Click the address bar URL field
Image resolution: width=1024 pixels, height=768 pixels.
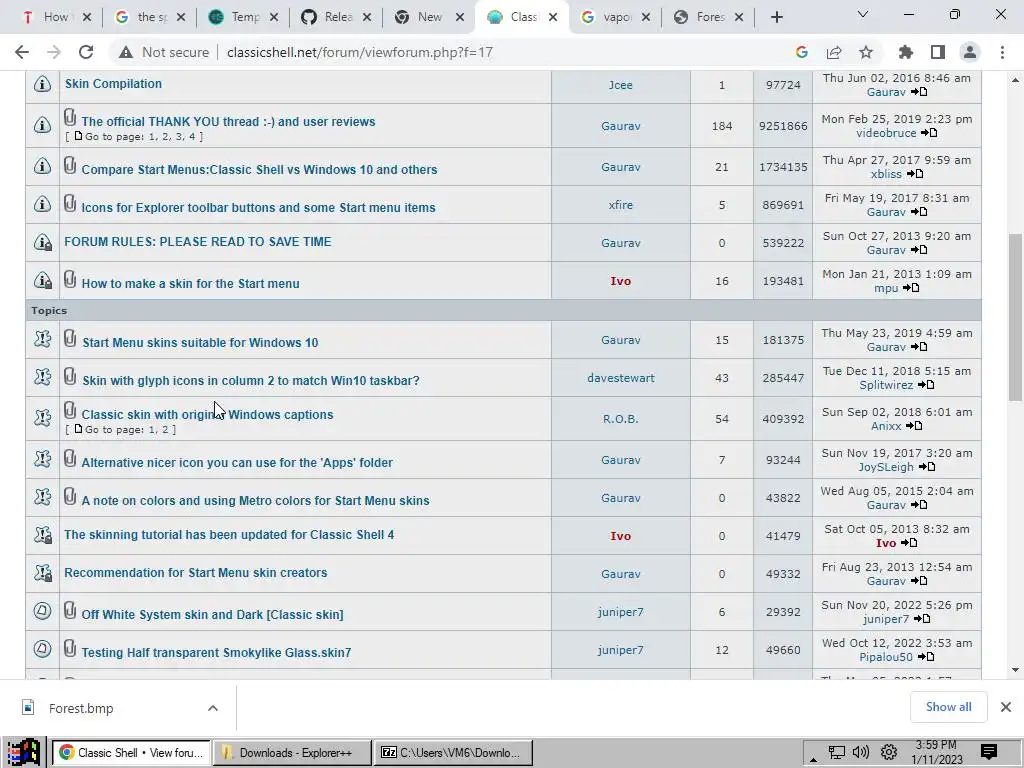tap(496, 52)
